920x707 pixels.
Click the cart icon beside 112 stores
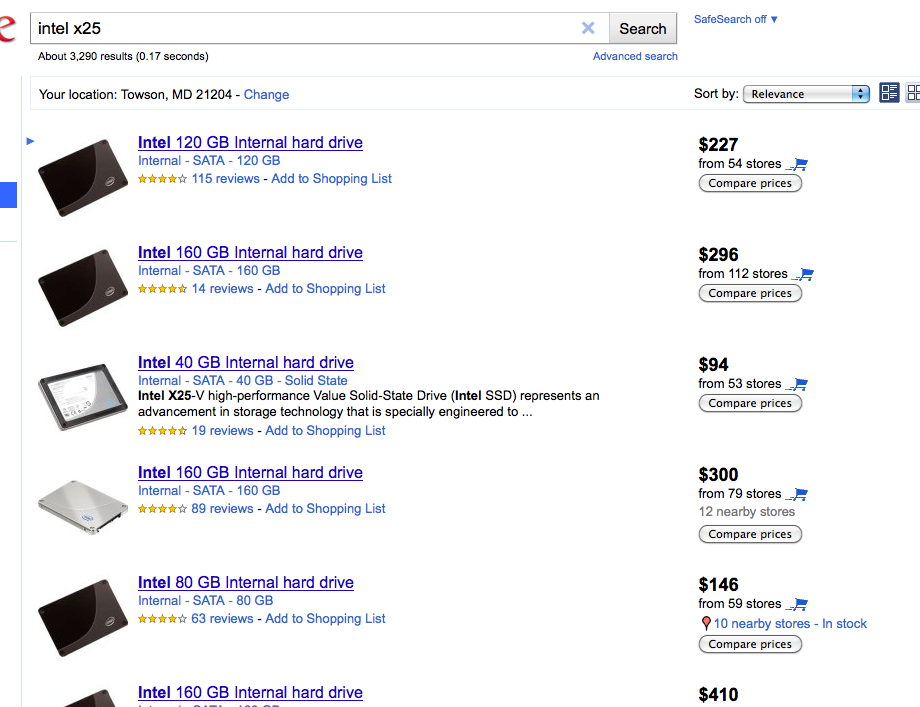coord(804,274)
